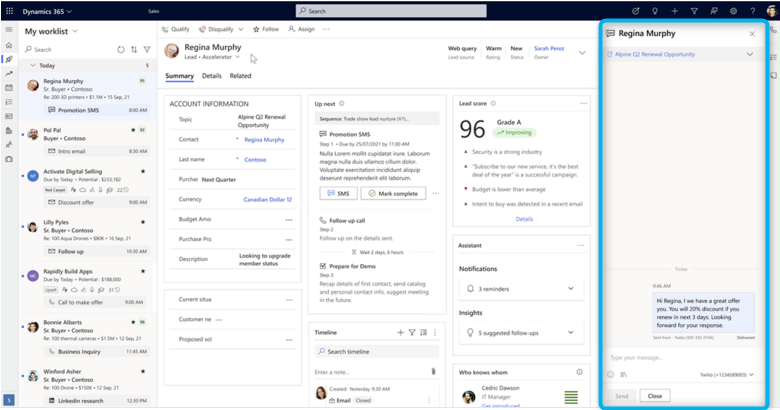Select Bonnie Alberts worklist item

tap(88, 337)
